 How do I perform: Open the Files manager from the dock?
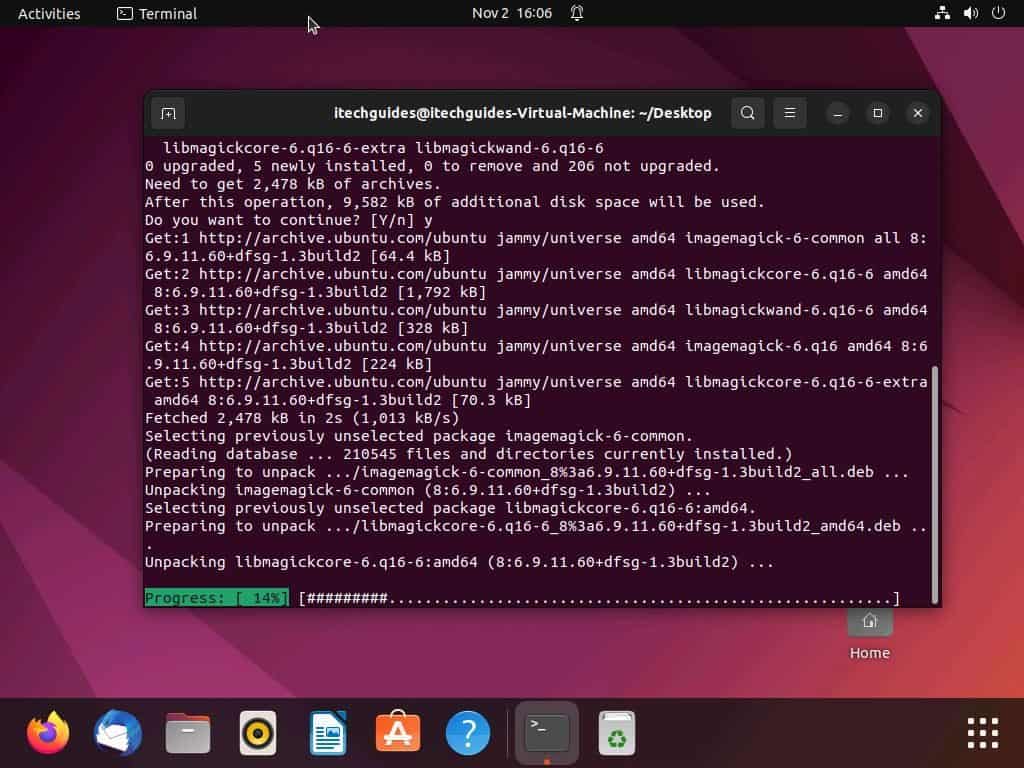(x=188, y=733)
